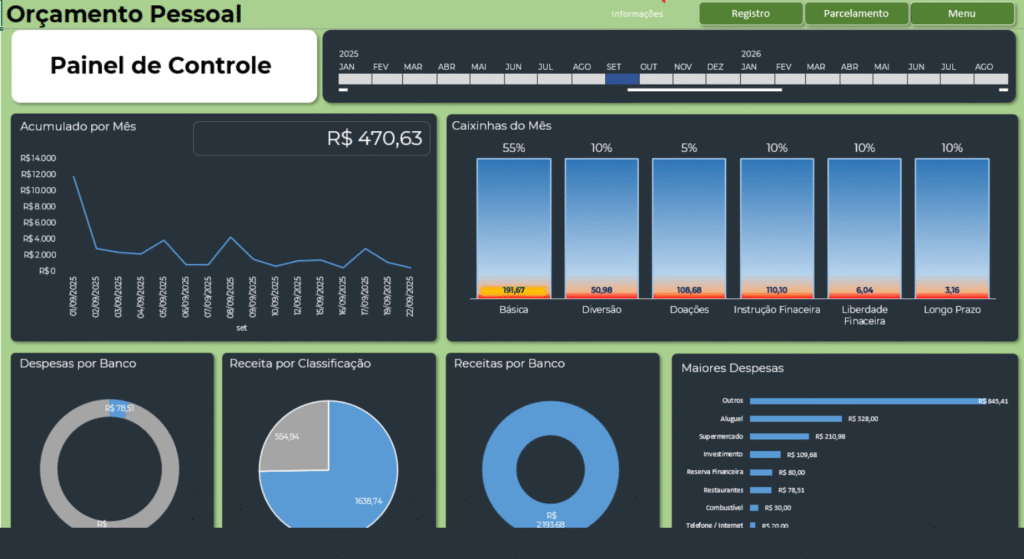Click the R$ 470,63 accumulated total box

[311, 139]
